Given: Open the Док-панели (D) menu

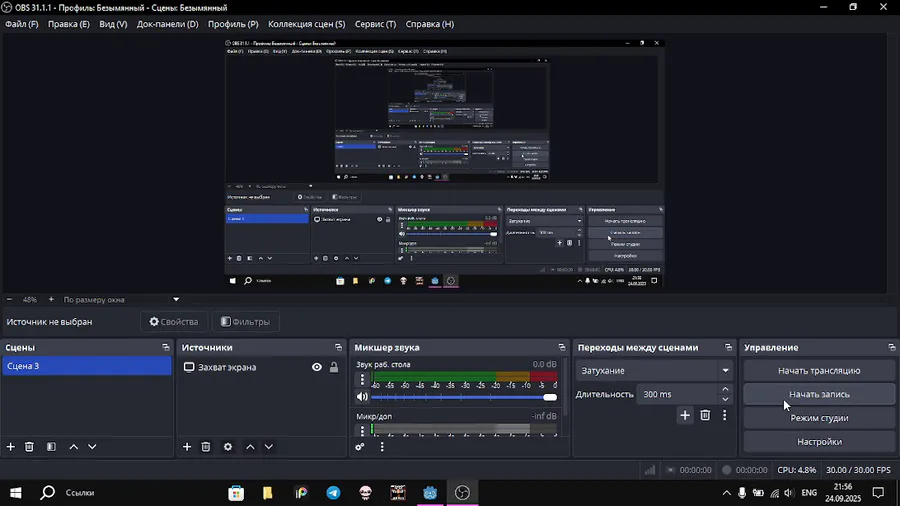Looking at the screenshot, I should pos(168,24).
